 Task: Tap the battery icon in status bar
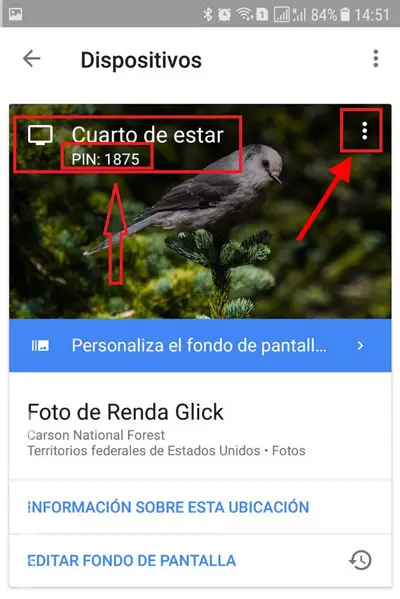pyautogui.click(x=345, y=15)
